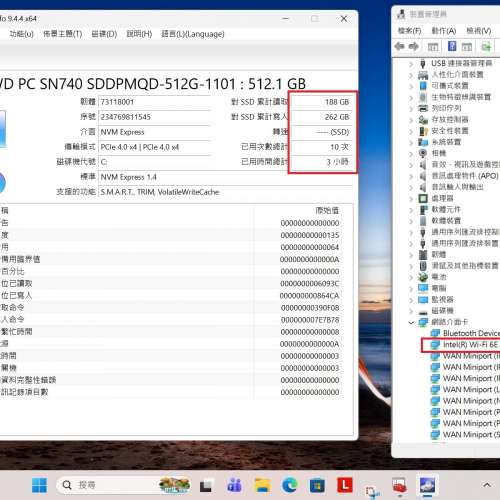Click the PCIe 4.0 x4 transfer mode field
This screenshot has height=500, width=500.
coord(155,147)
